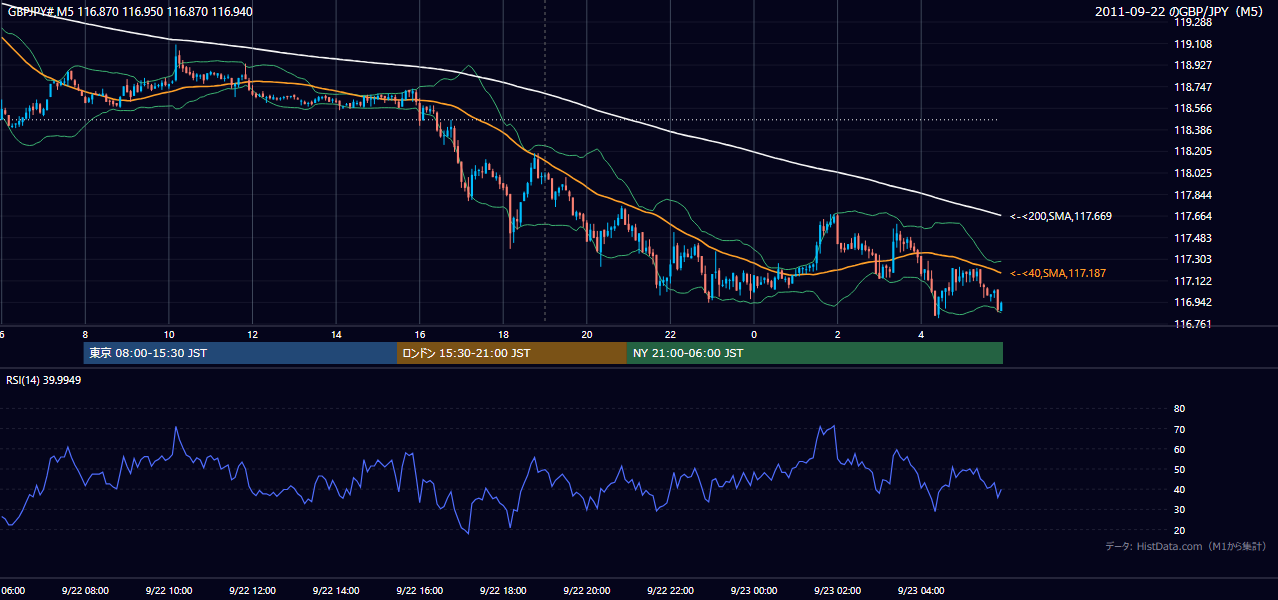Click the GBPJPY# M5 OHLC header text
Screen dimensions: 1278x600
(130, 11)
